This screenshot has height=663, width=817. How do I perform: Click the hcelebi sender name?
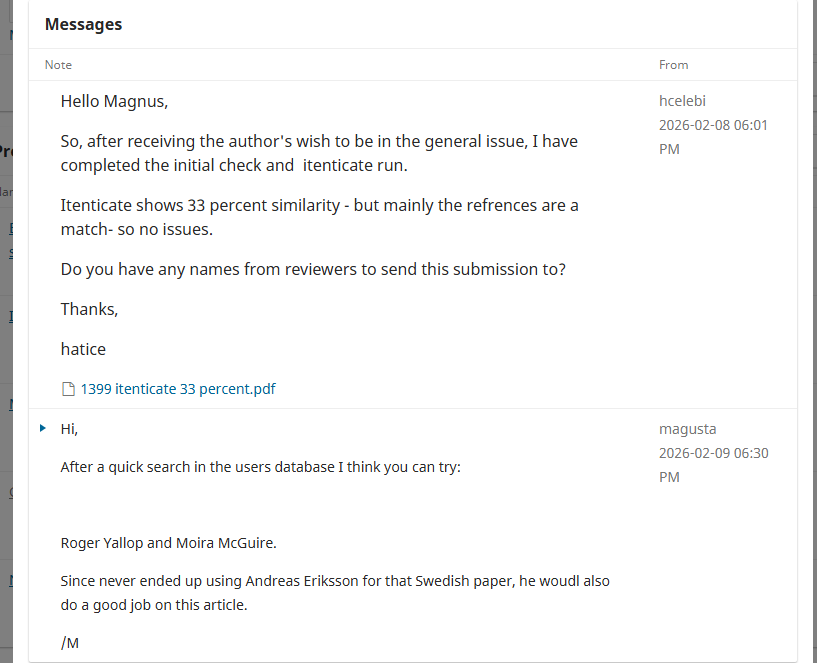pos(682,101)
